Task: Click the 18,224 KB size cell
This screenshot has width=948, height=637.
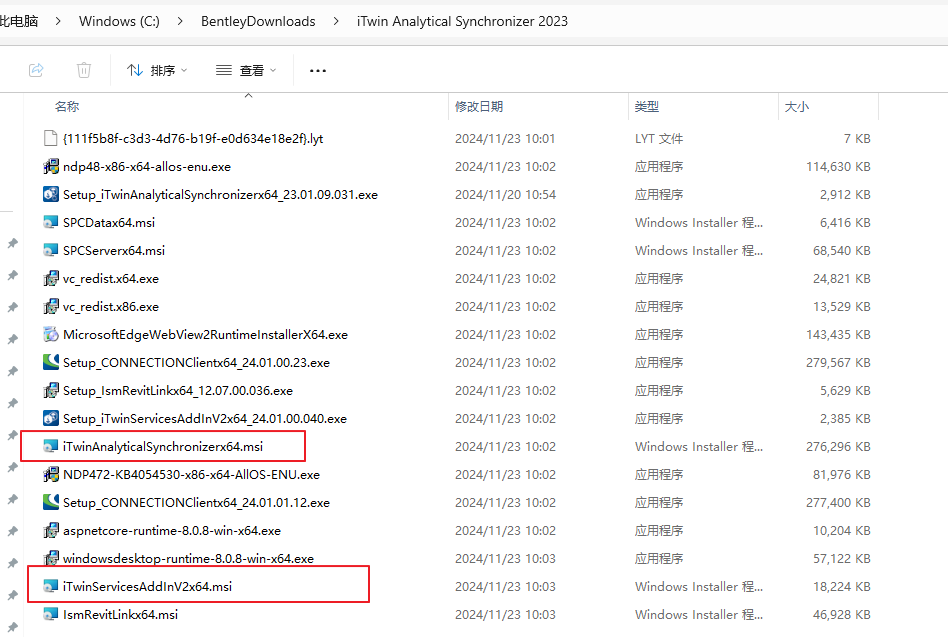Action: tap(842, 586)
